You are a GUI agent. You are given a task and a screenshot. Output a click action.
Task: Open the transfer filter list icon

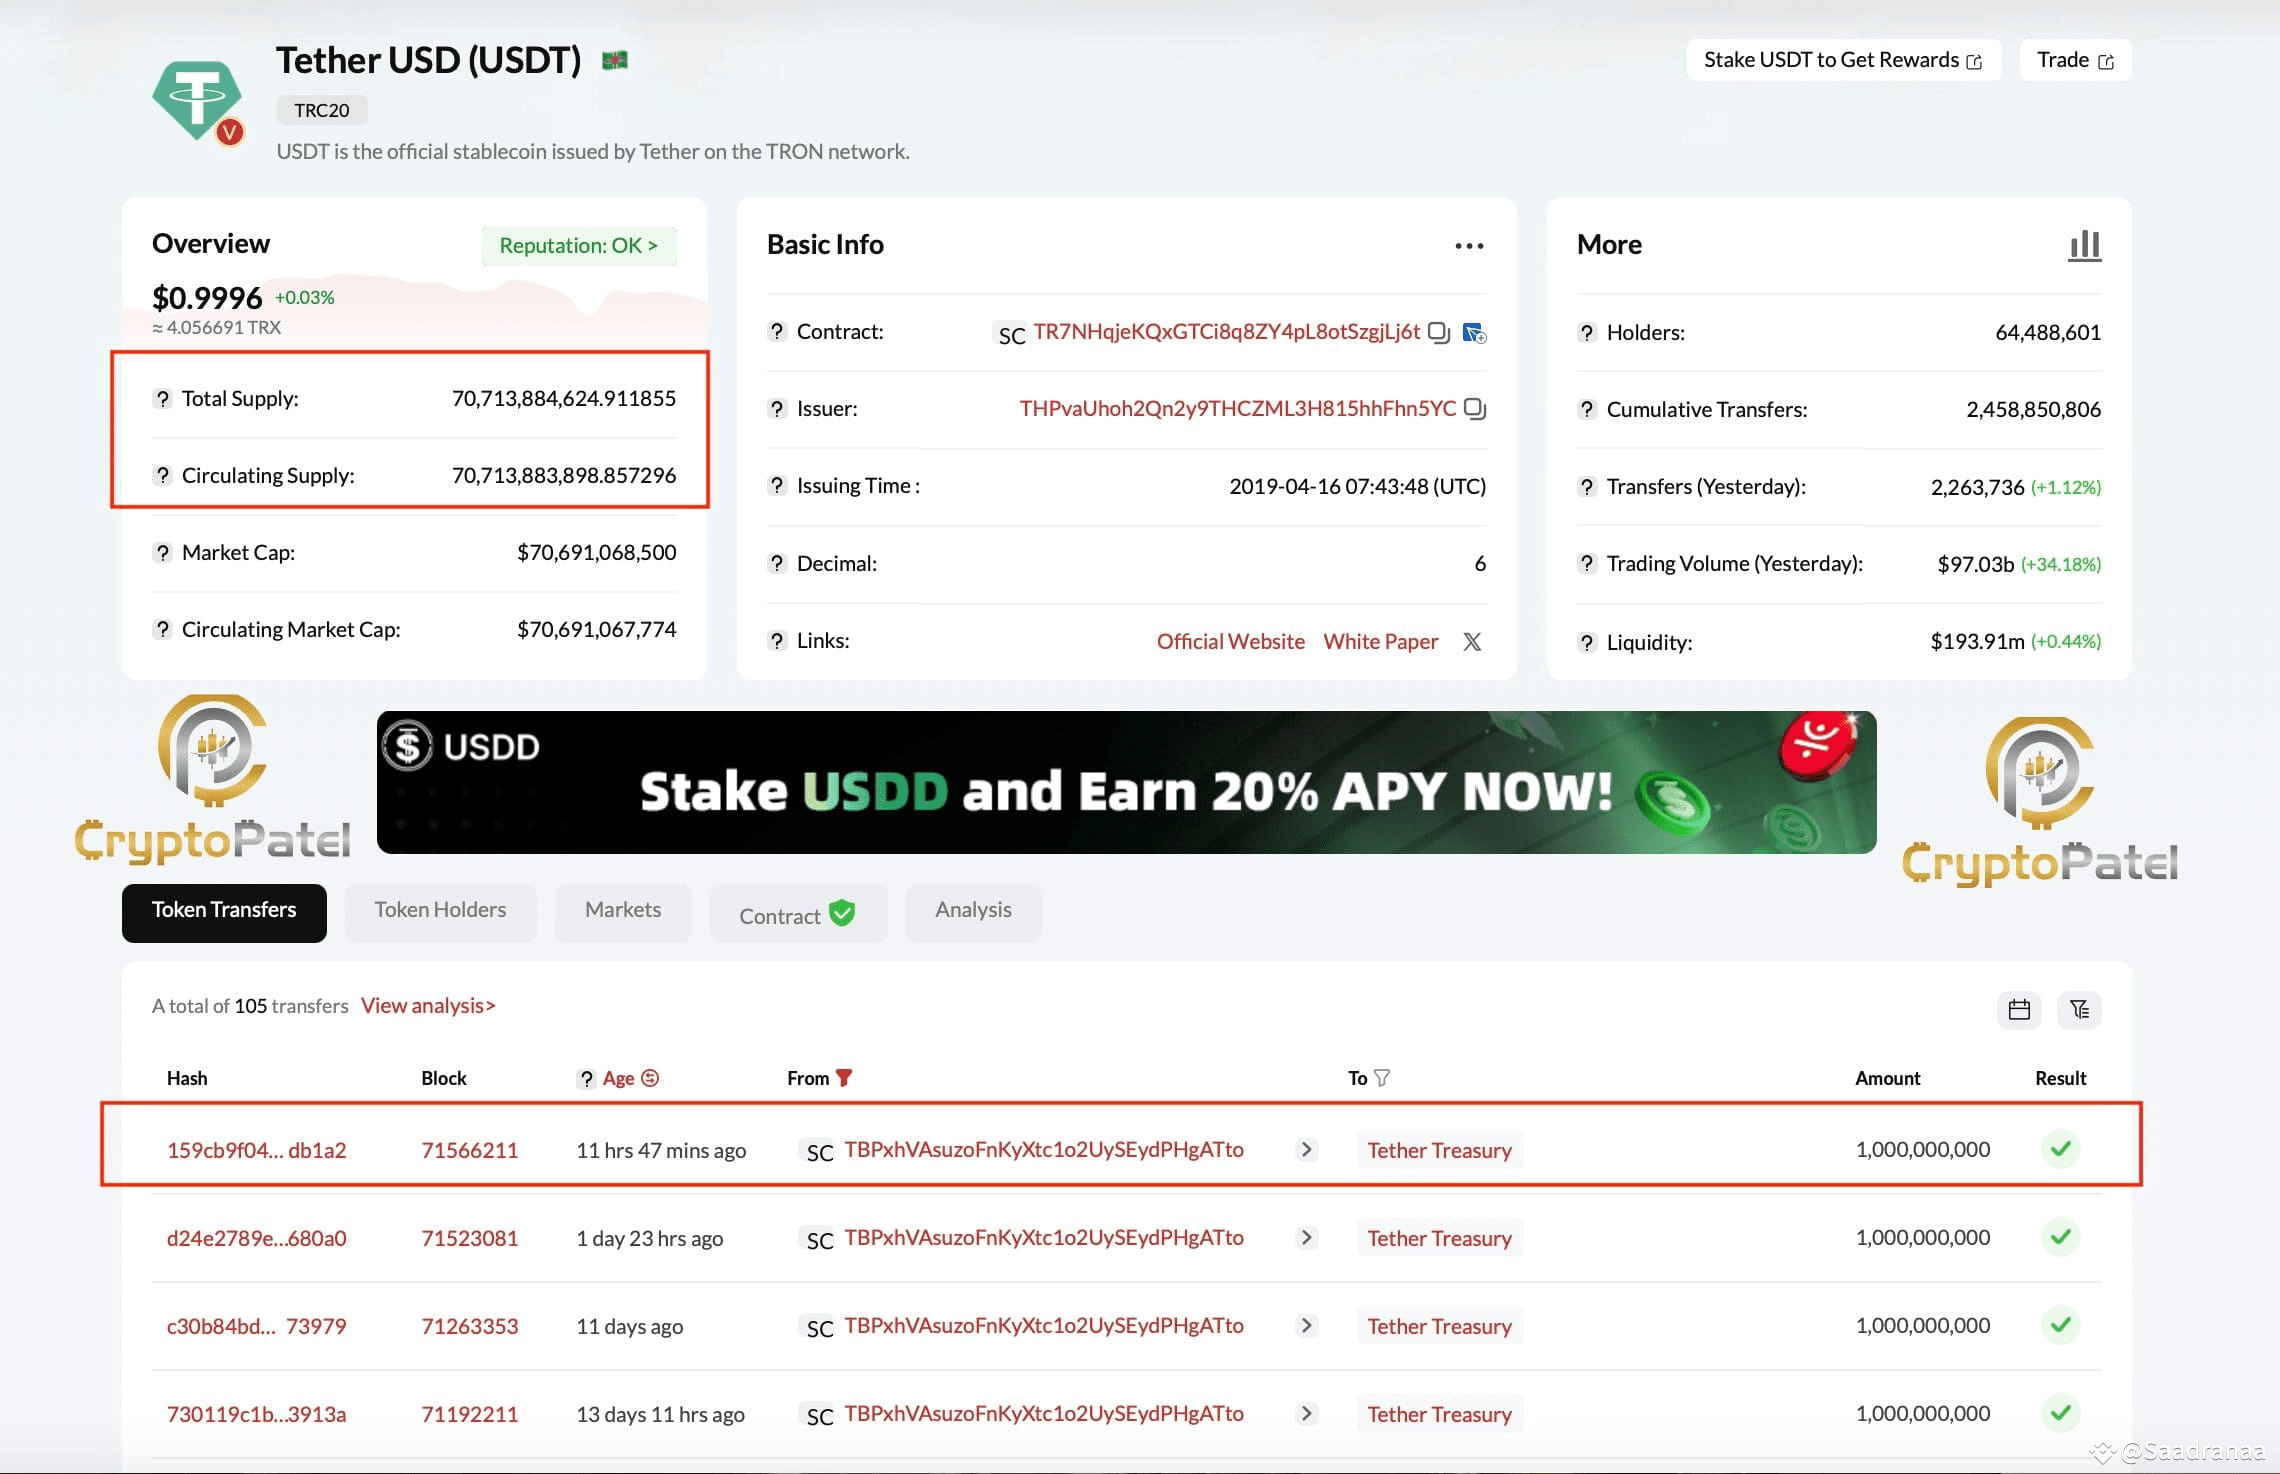[2080, 1009]
